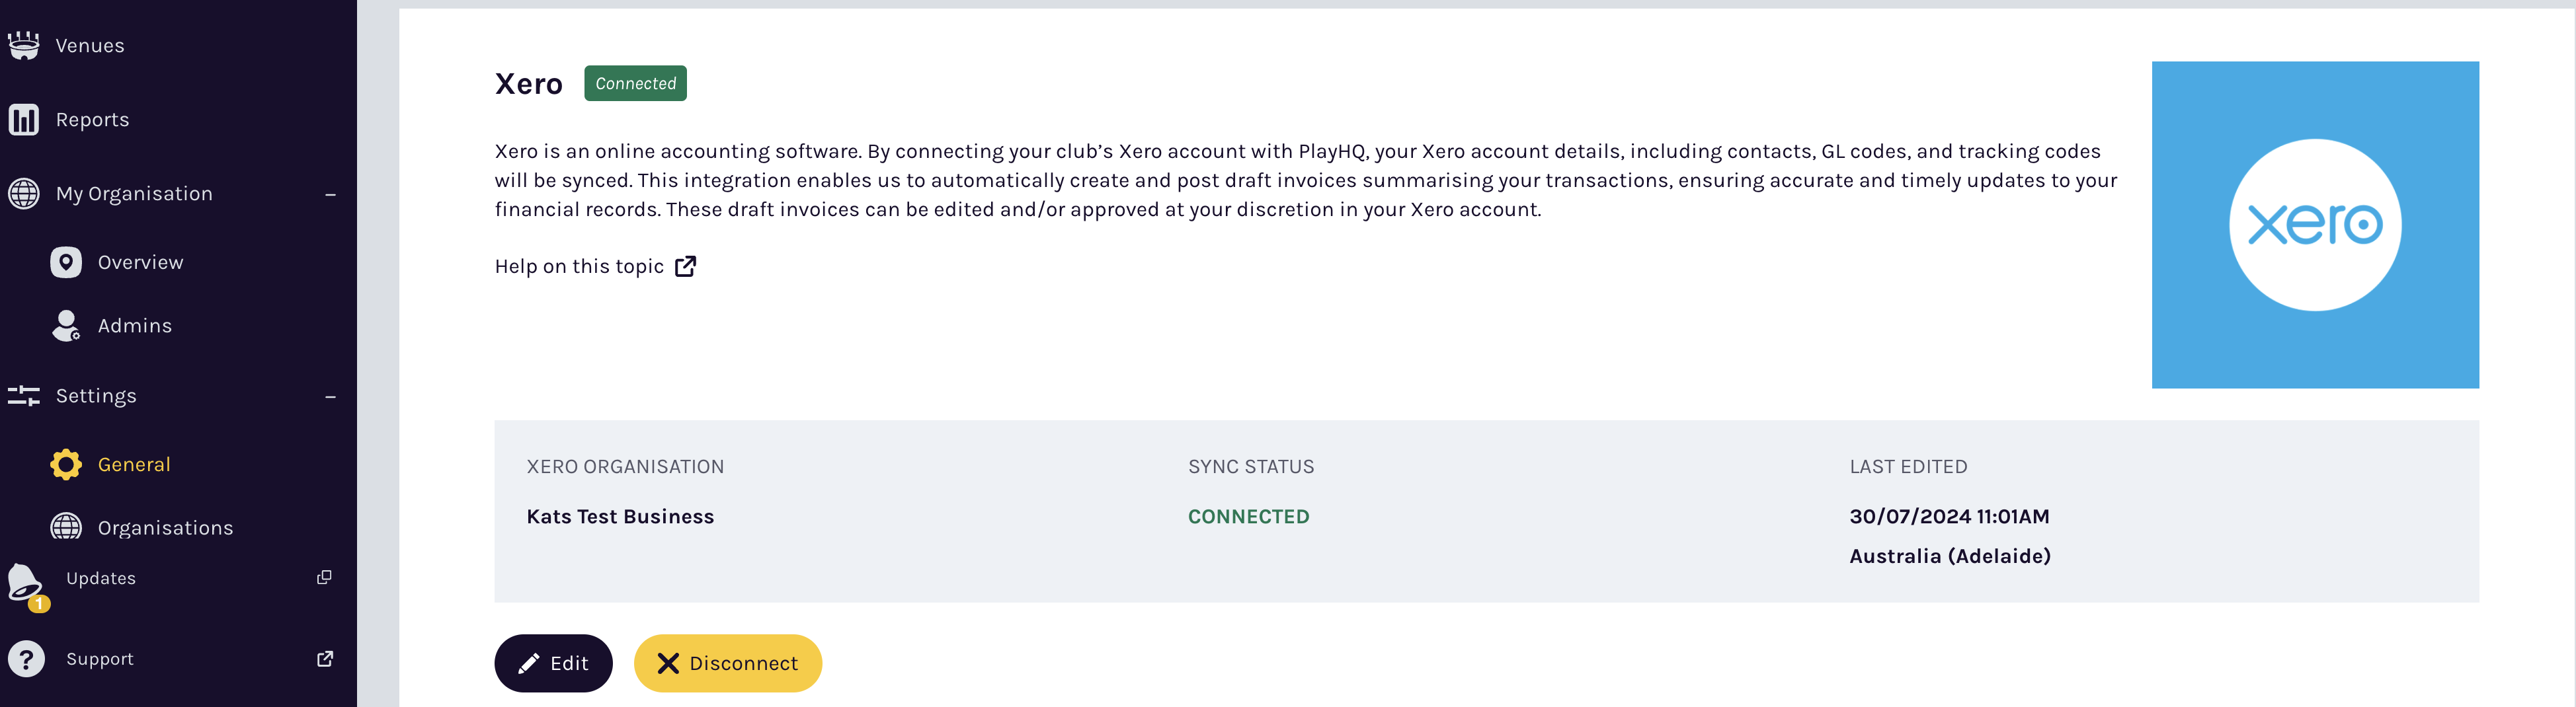The height and width of the screenshot is (707, 2576).
Task: Open Settings via the sliders icon
Action: pos(23,396)
